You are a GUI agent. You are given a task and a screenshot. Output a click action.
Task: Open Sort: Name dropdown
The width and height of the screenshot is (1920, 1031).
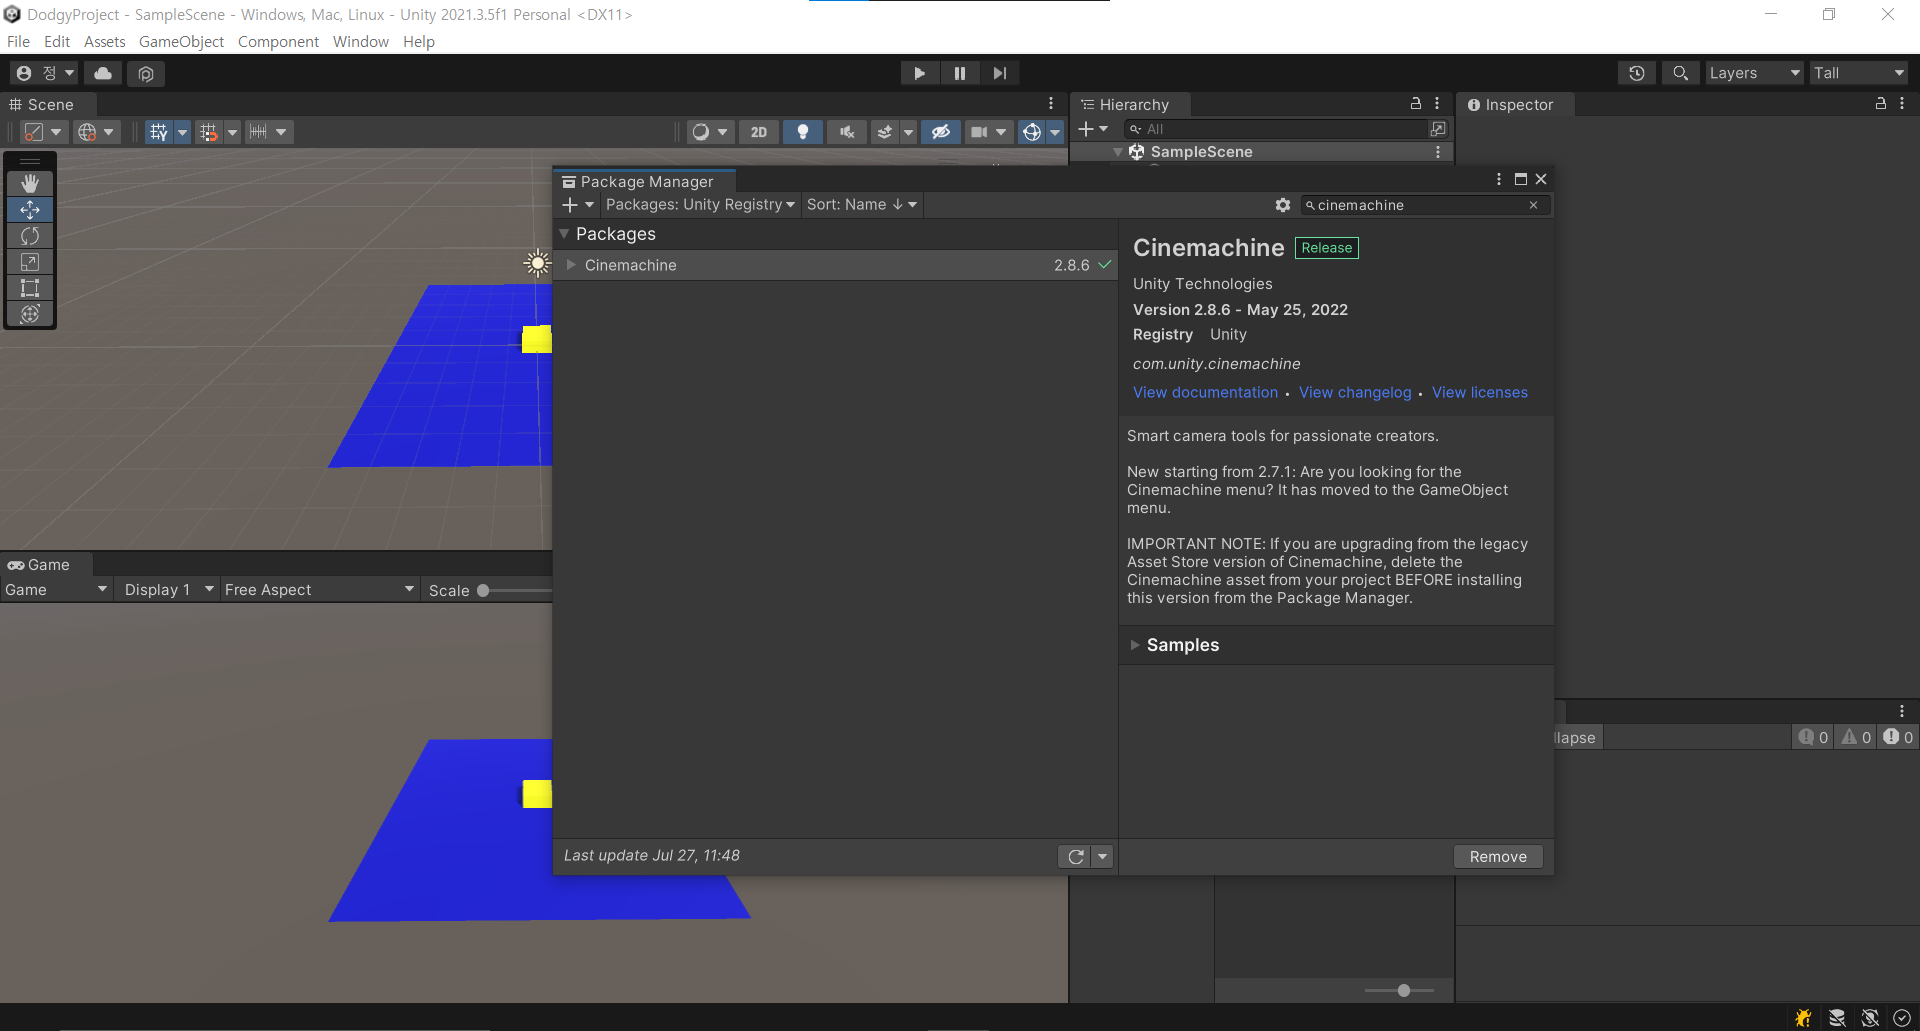[x=862, y=205]
